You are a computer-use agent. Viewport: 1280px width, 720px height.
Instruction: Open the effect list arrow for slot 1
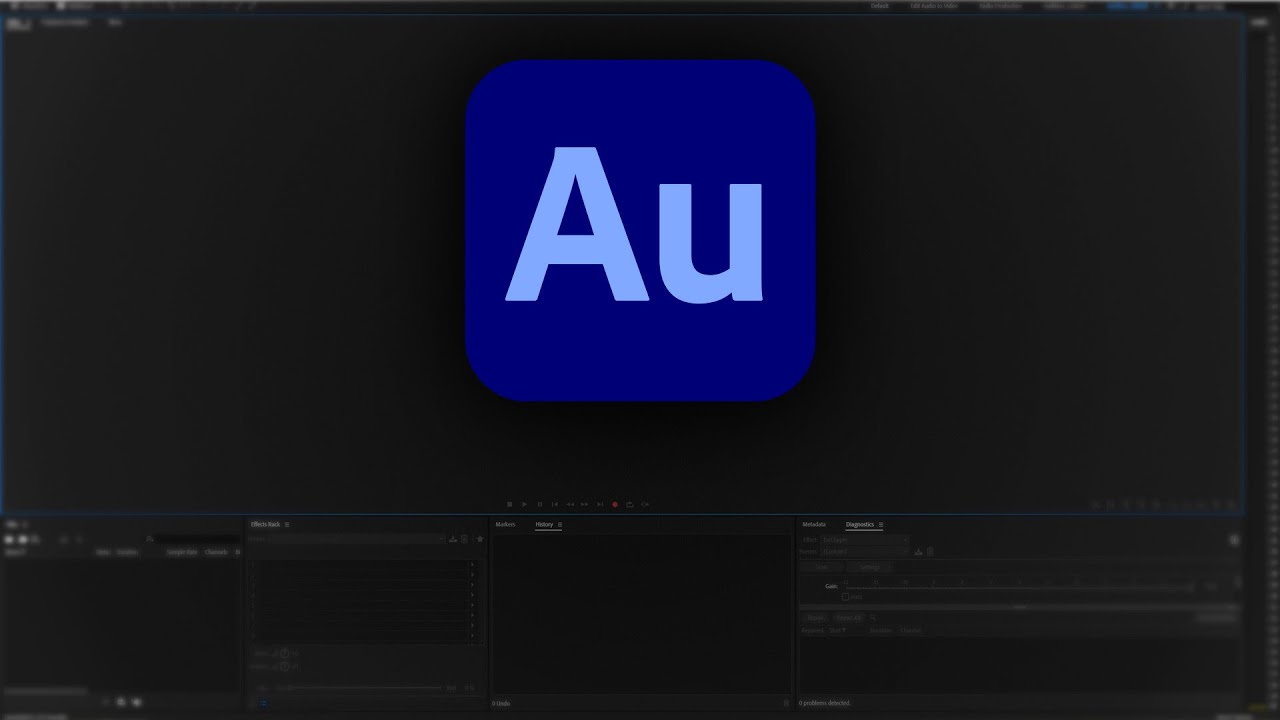[x=472, y=564]
